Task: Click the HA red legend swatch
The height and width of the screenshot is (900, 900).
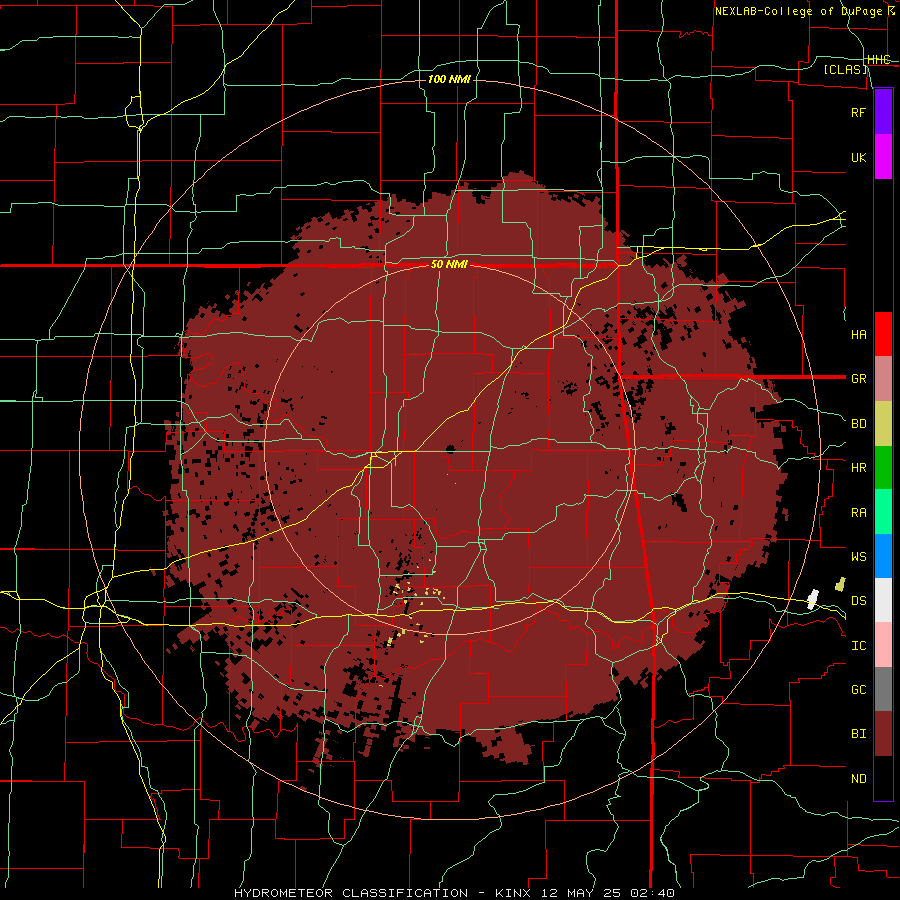Action: point(883,334)
